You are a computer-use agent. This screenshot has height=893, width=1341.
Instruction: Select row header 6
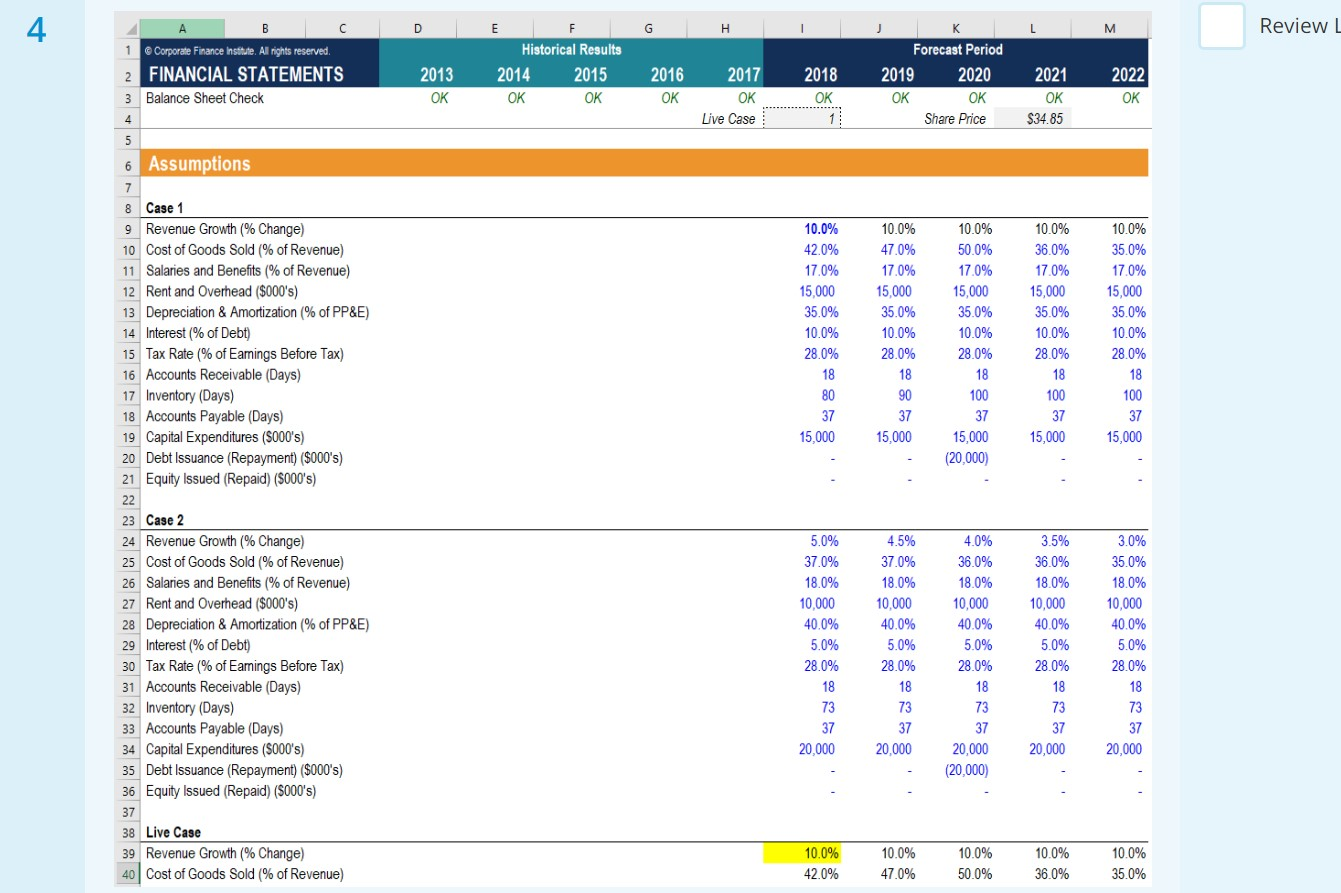pos(130,164)
